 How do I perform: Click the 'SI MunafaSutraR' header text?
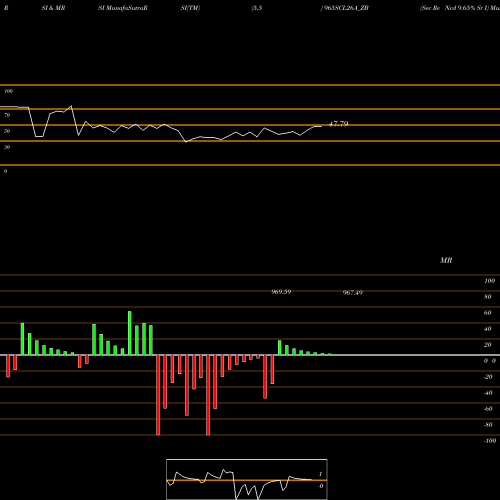(x=123, y=8)
